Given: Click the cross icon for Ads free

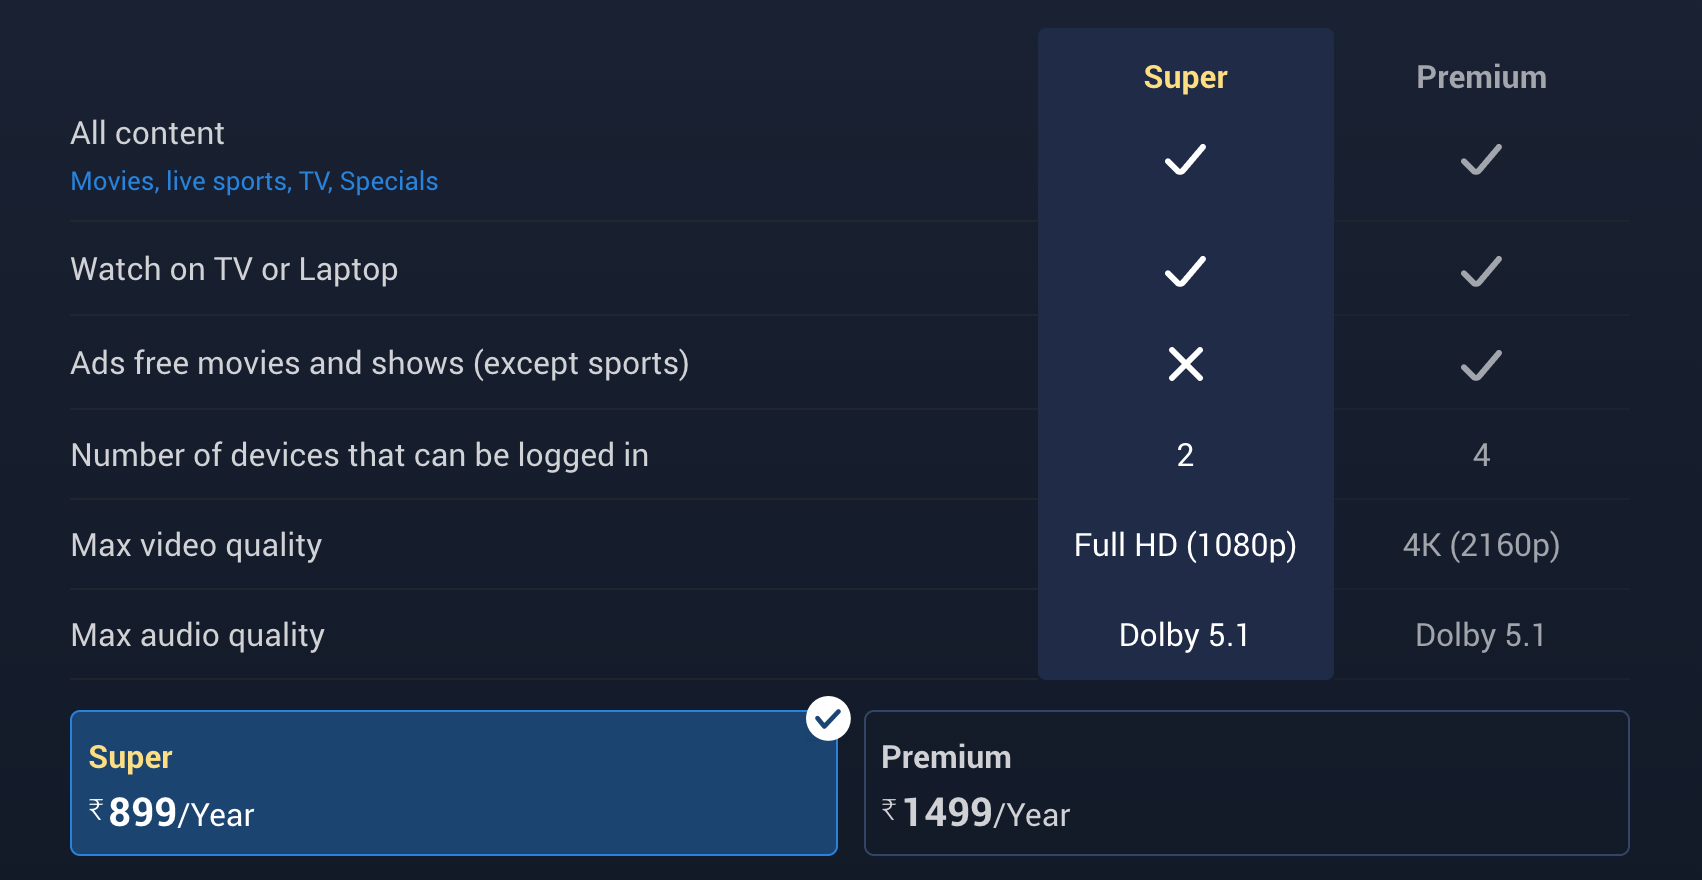Looking at the screenshot, I should click(x=1185, y=364).
